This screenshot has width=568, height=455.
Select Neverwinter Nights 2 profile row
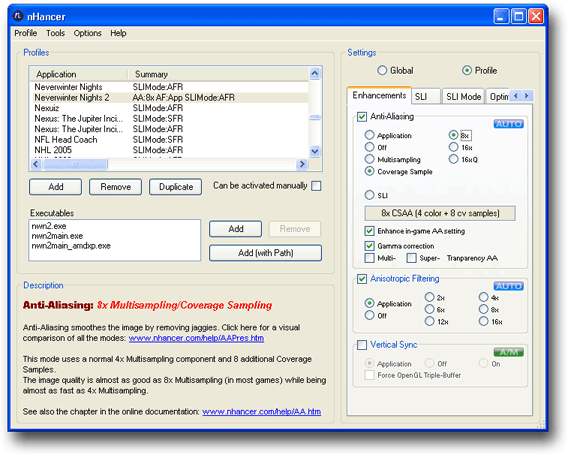coord(170,97)
